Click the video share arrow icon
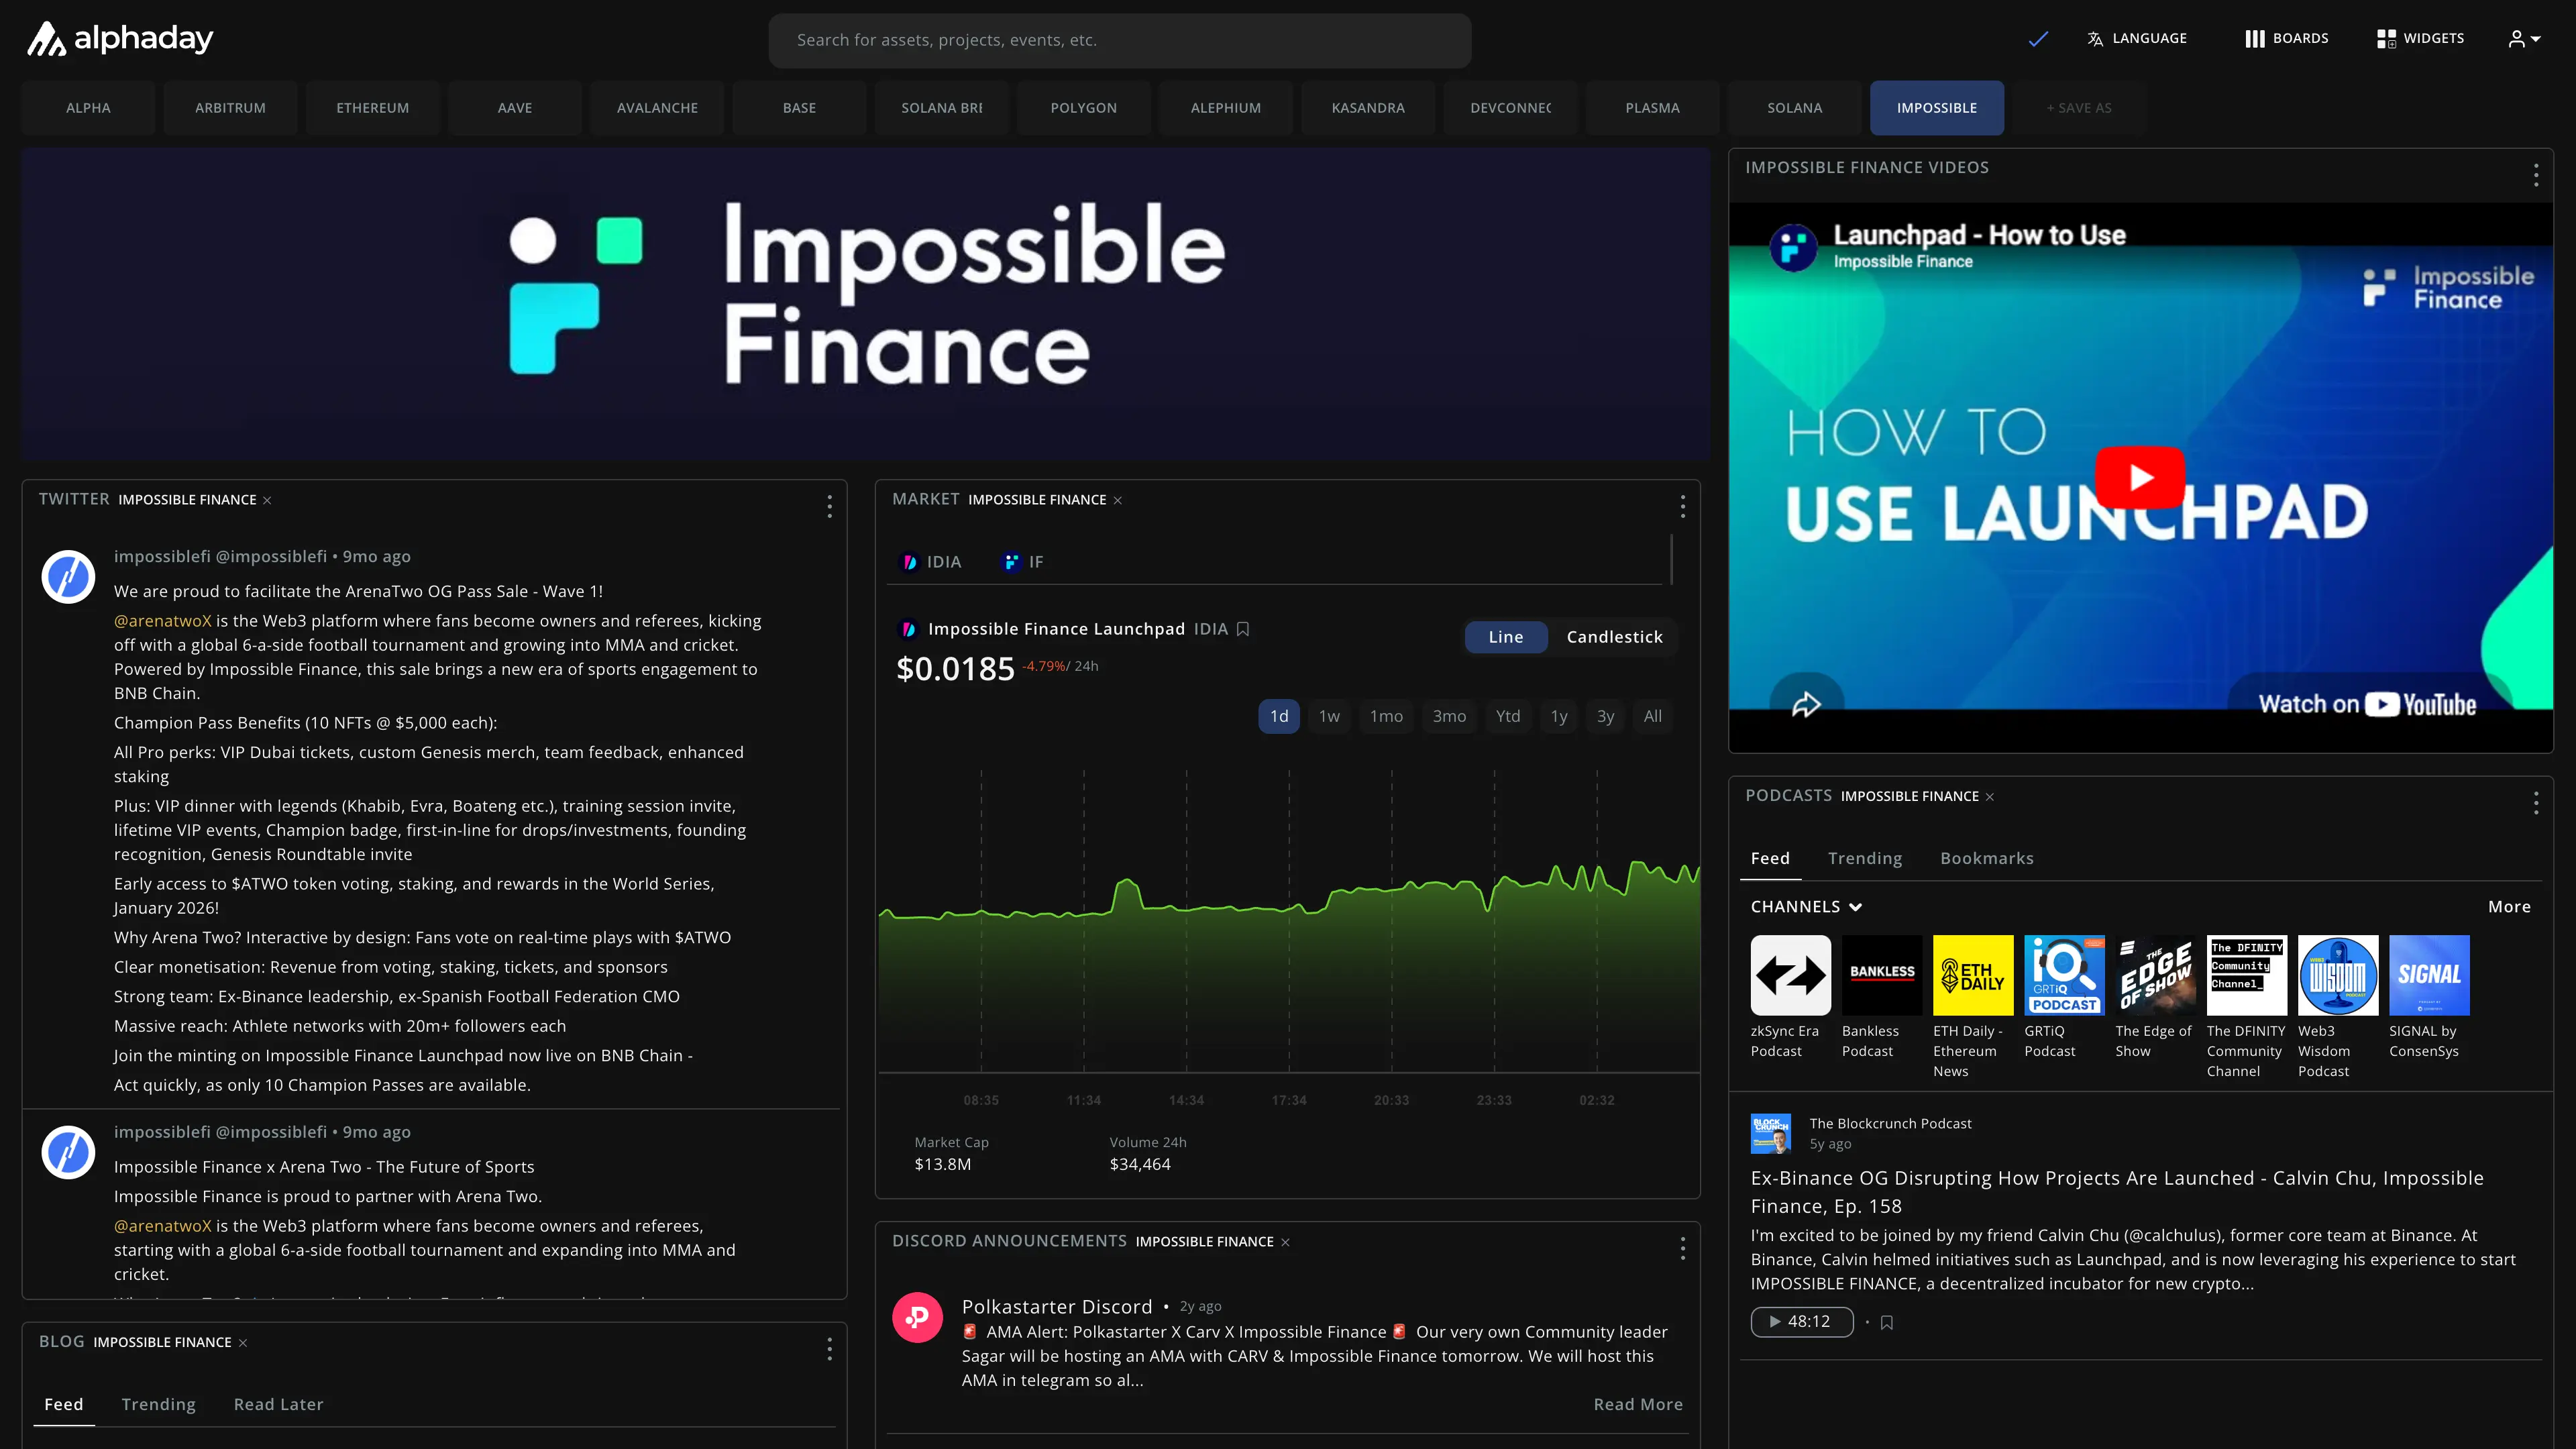Viewport: 2576px width, 1449px height. (1806, 704)
